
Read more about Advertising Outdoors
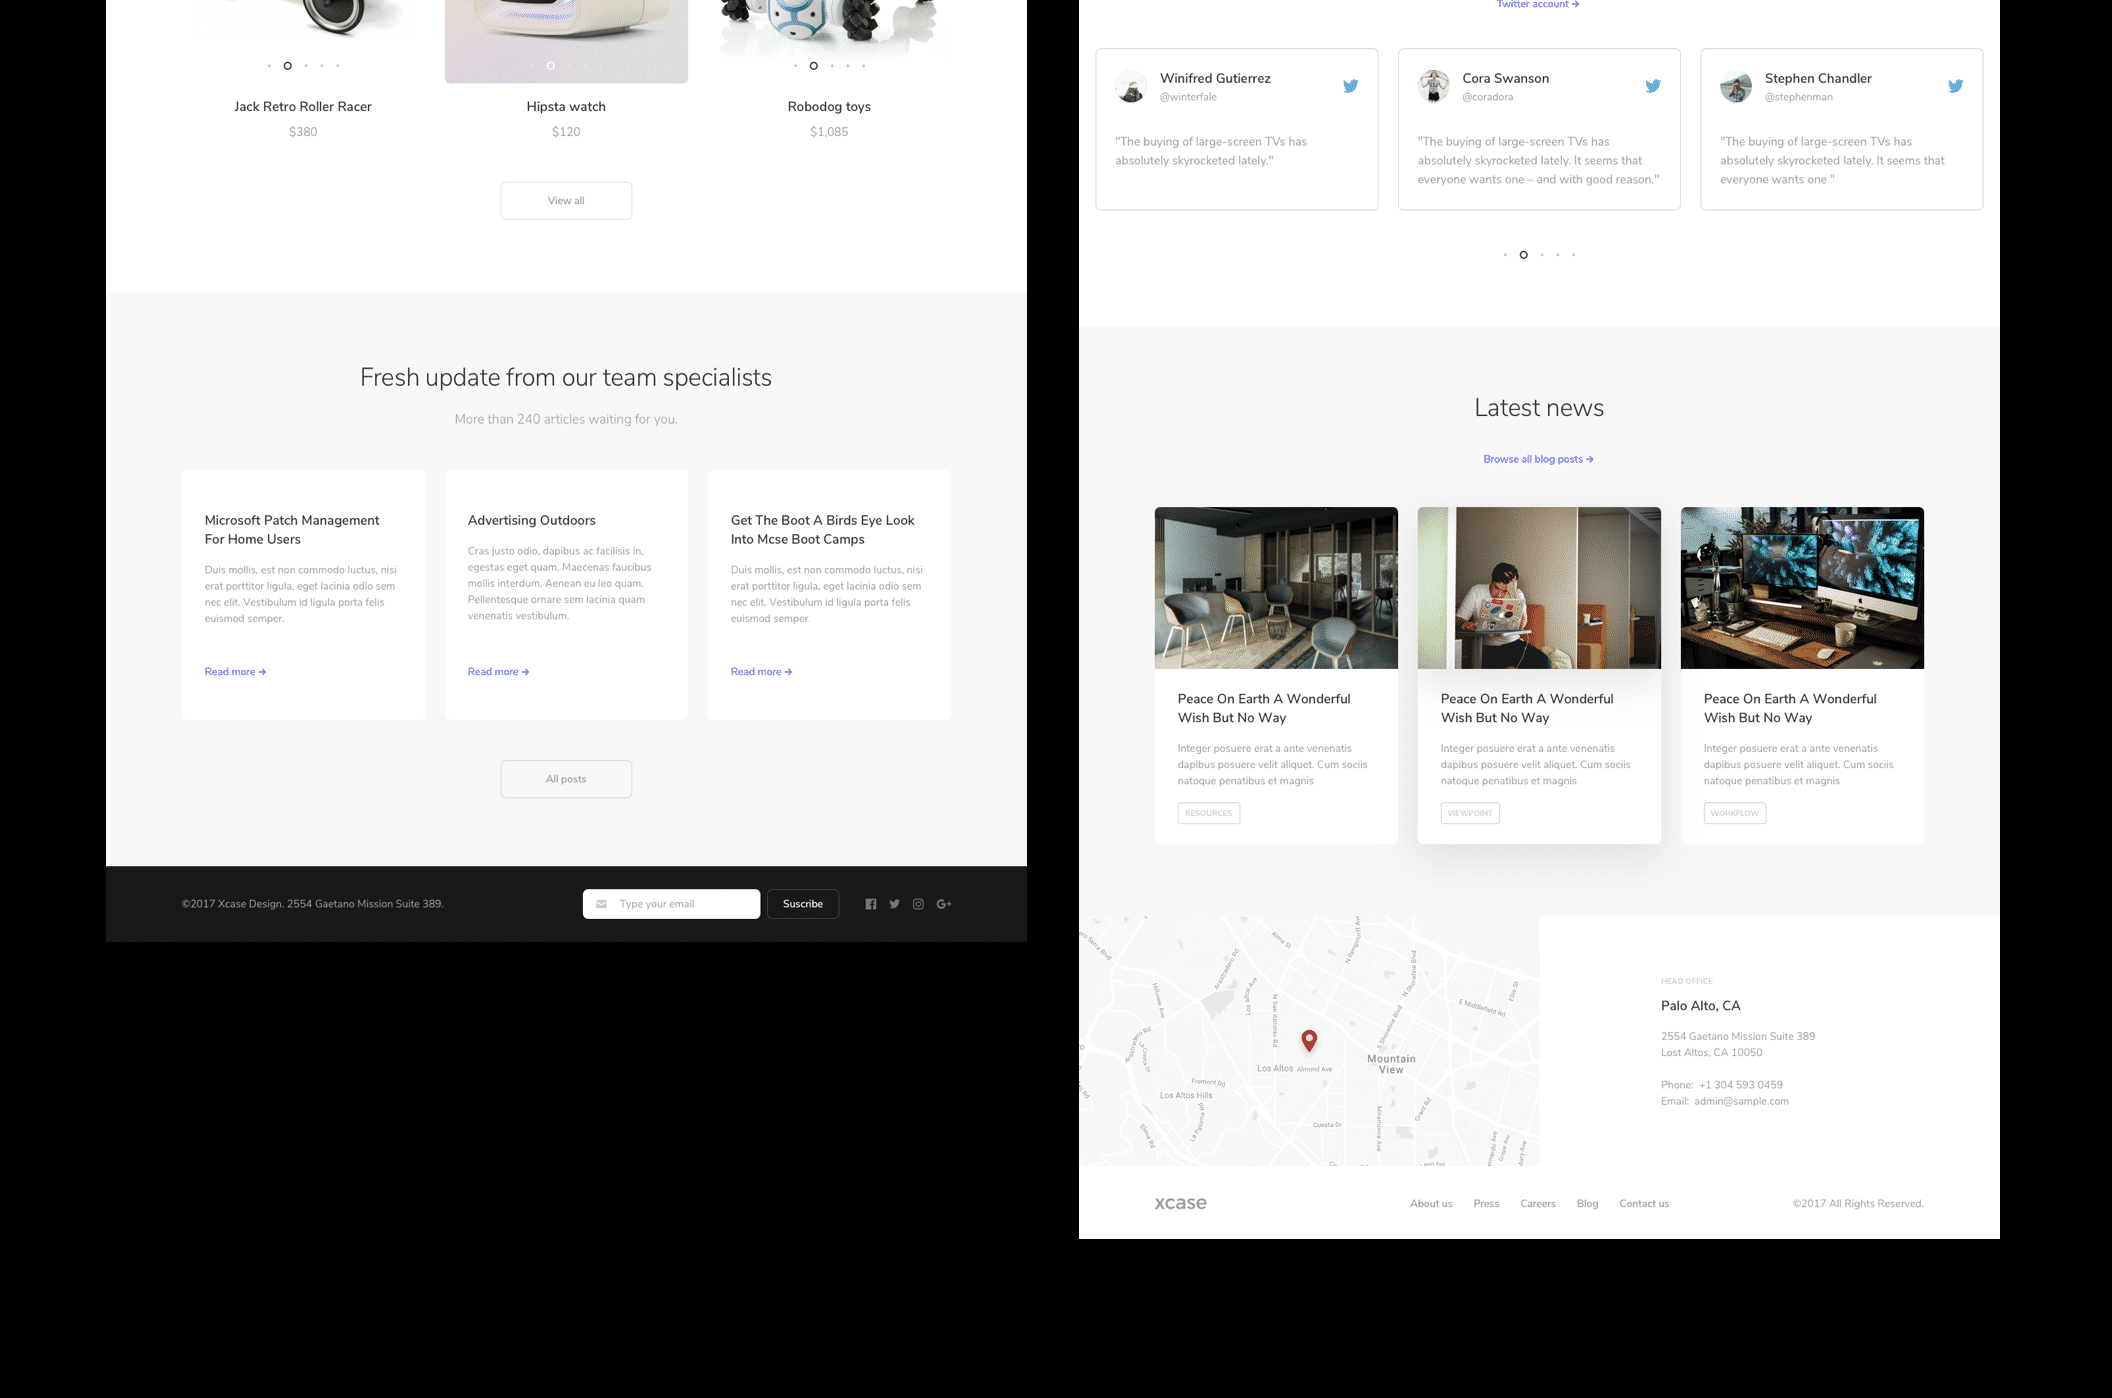(x=498, y=672)
